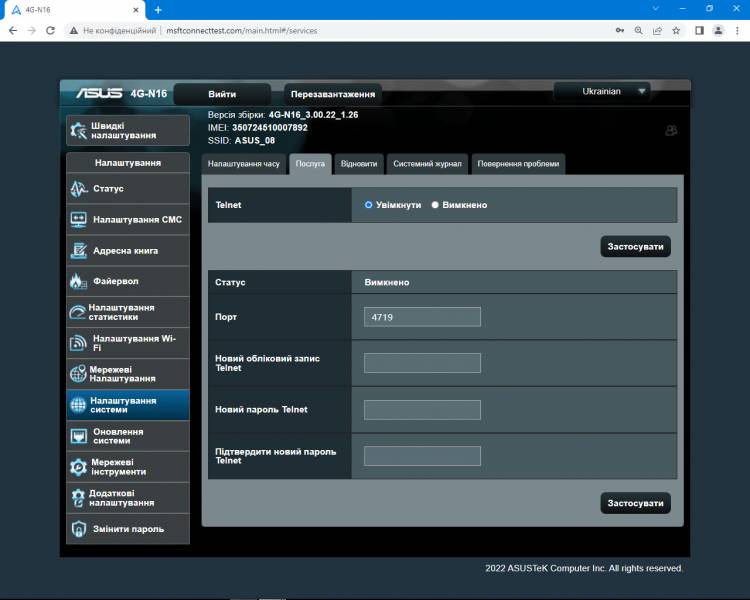Bookmark this page with star icon
The width and height of the screenshot is (750, 600).
676,31
